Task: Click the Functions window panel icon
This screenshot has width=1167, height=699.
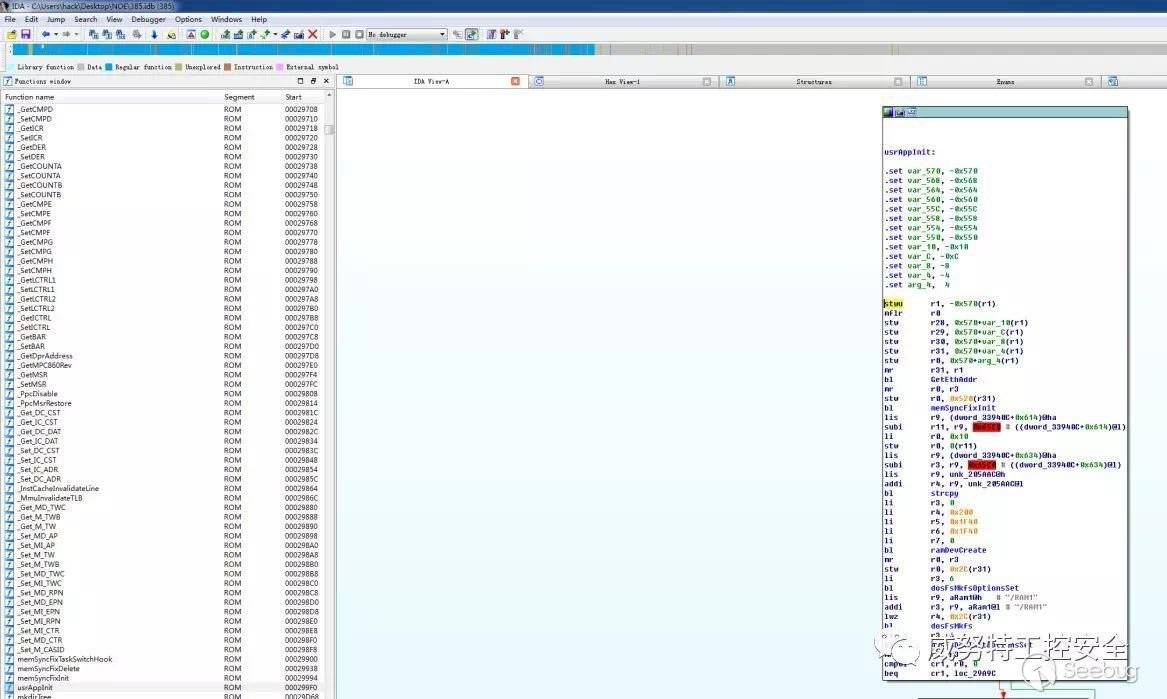Action: point(7,81)
